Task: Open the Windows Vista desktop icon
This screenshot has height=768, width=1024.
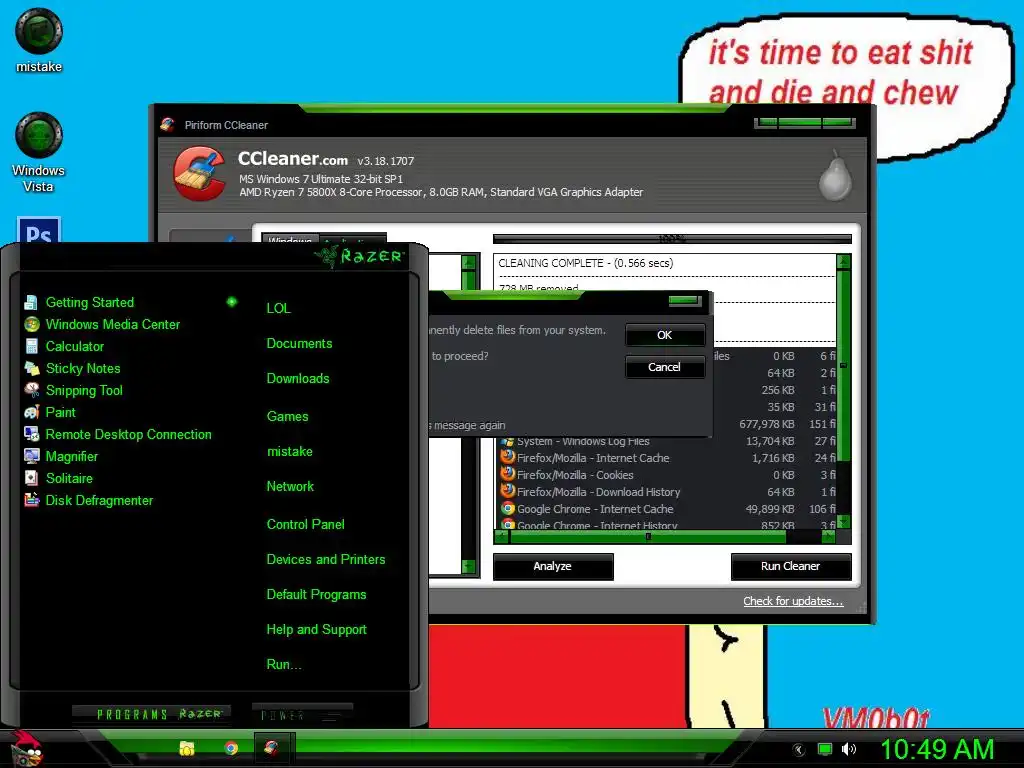Action: pyautogui.click(x=39, y=152)
